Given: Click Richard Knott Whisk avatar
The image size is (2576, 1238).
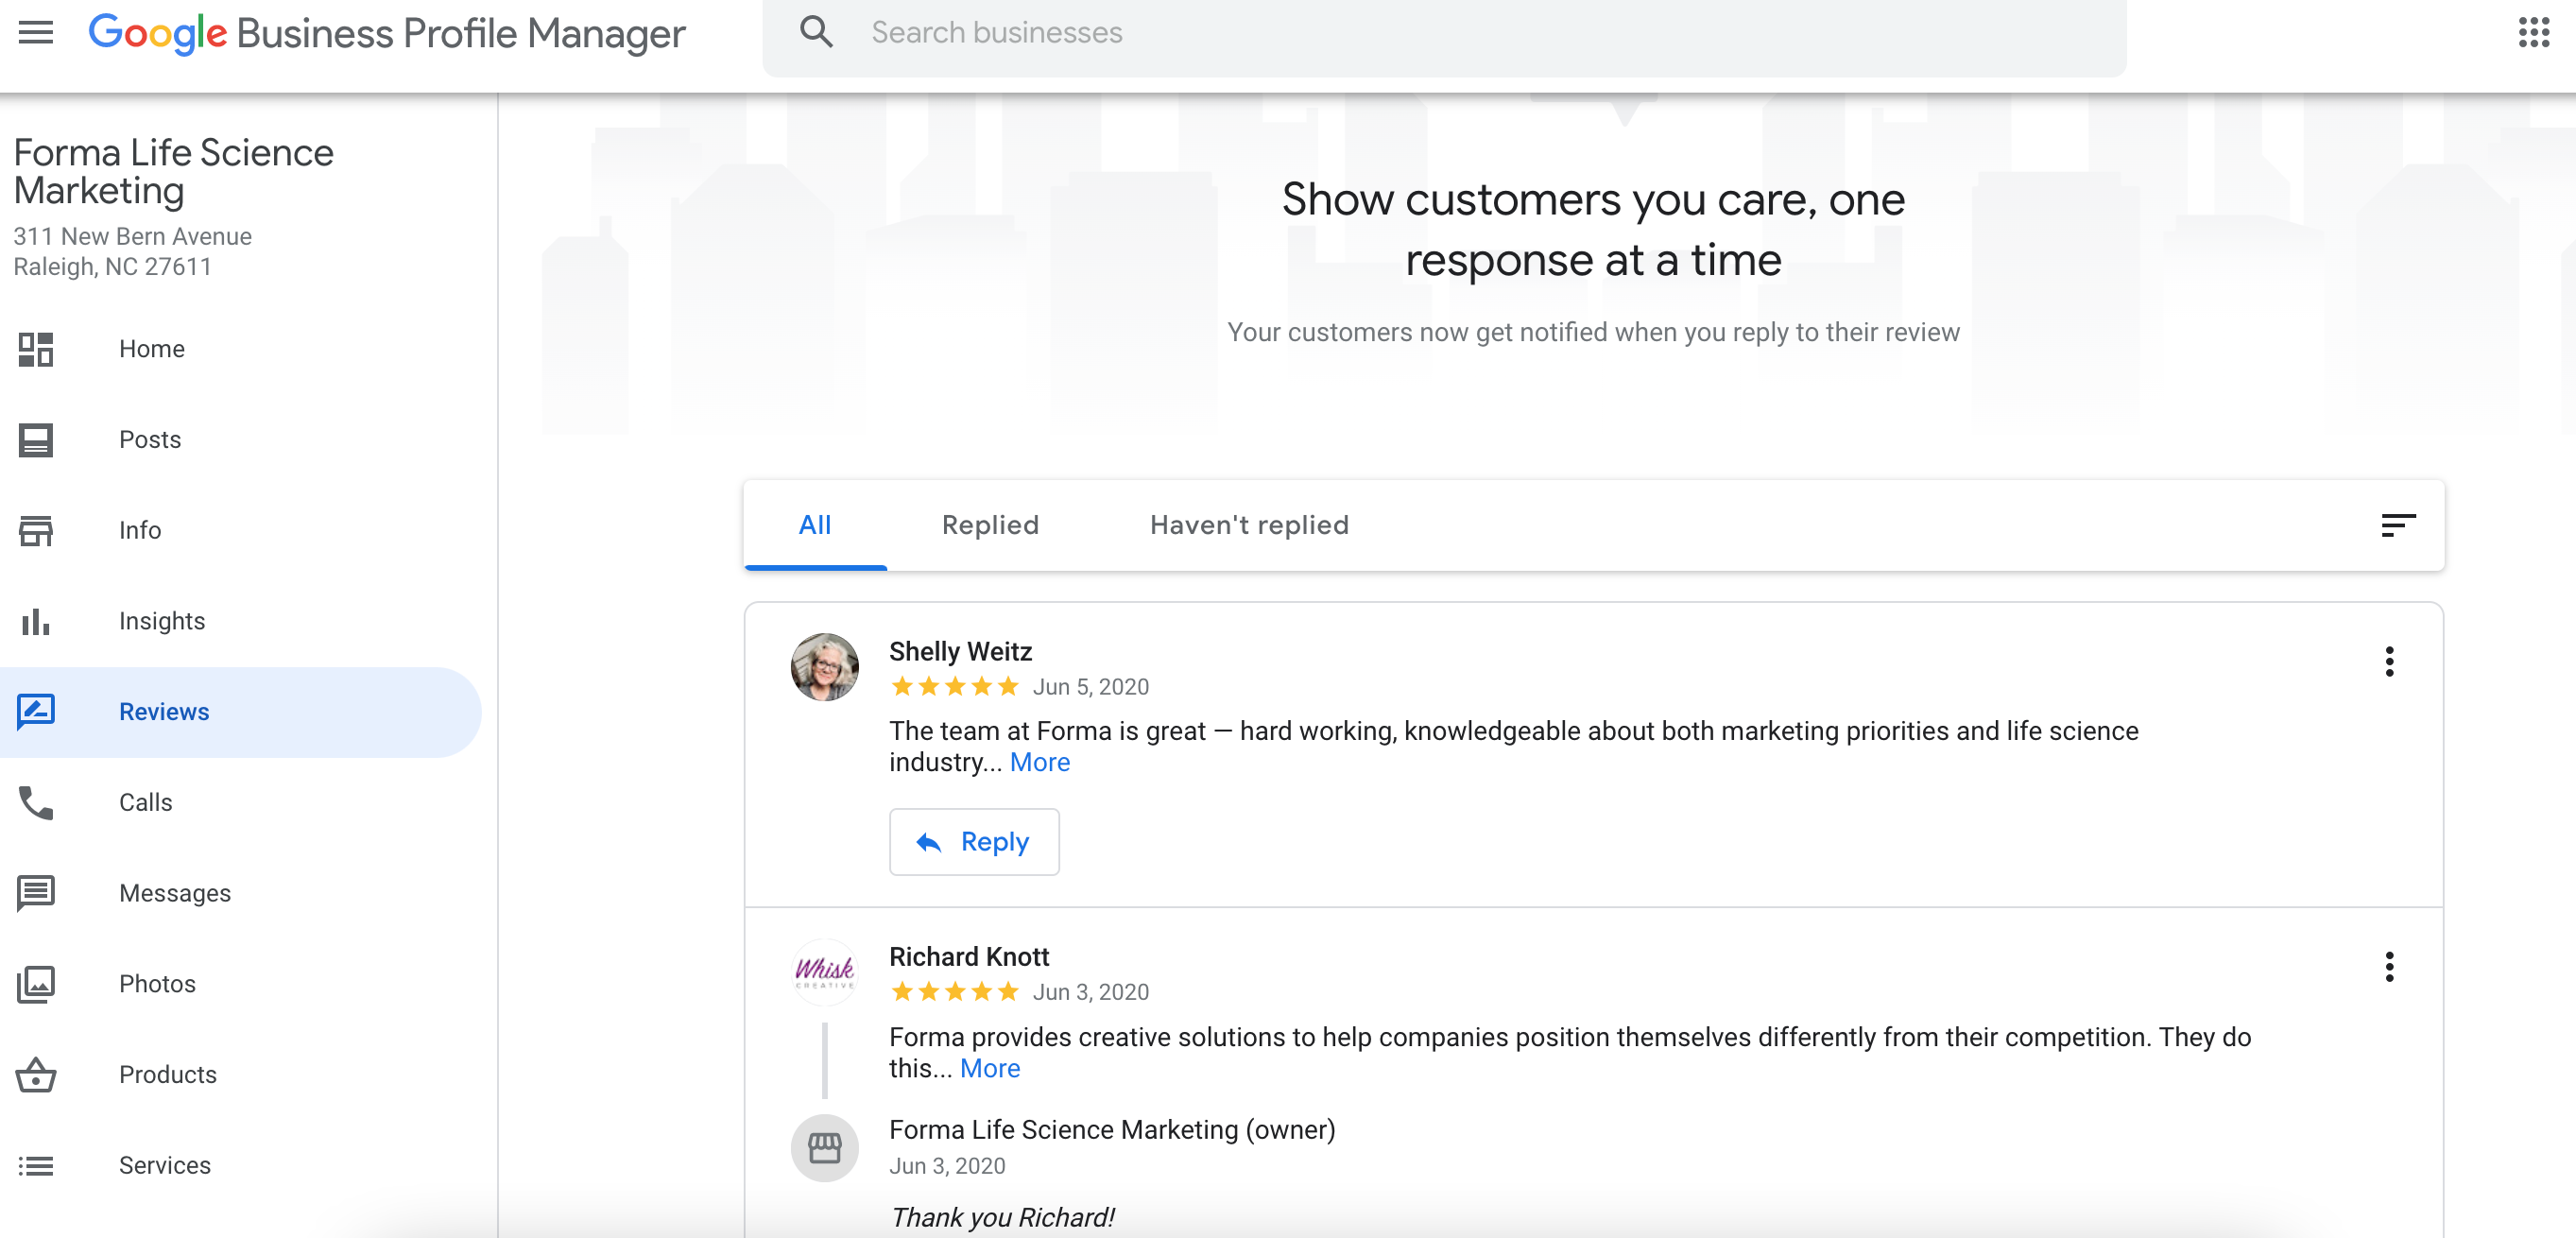Looking at the screenshot, I should coord(824,972).
